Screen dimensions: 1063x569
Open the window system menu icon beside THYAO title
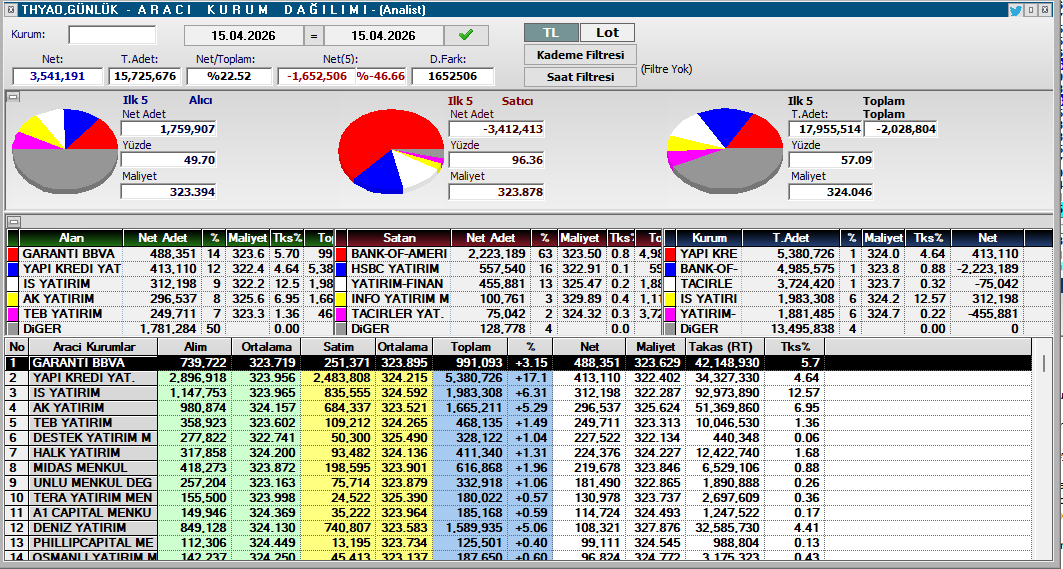pos(10,9)
